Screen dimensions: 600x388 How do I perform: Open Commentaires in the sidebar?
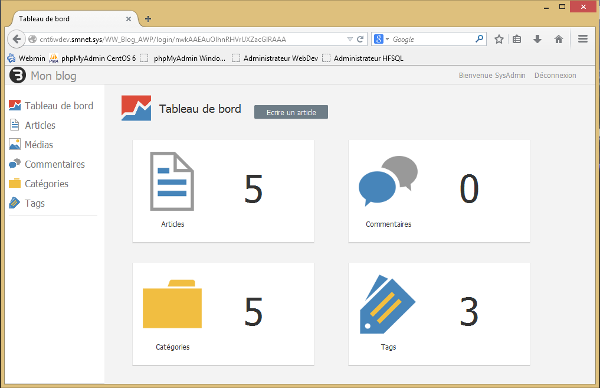[47, 164]
